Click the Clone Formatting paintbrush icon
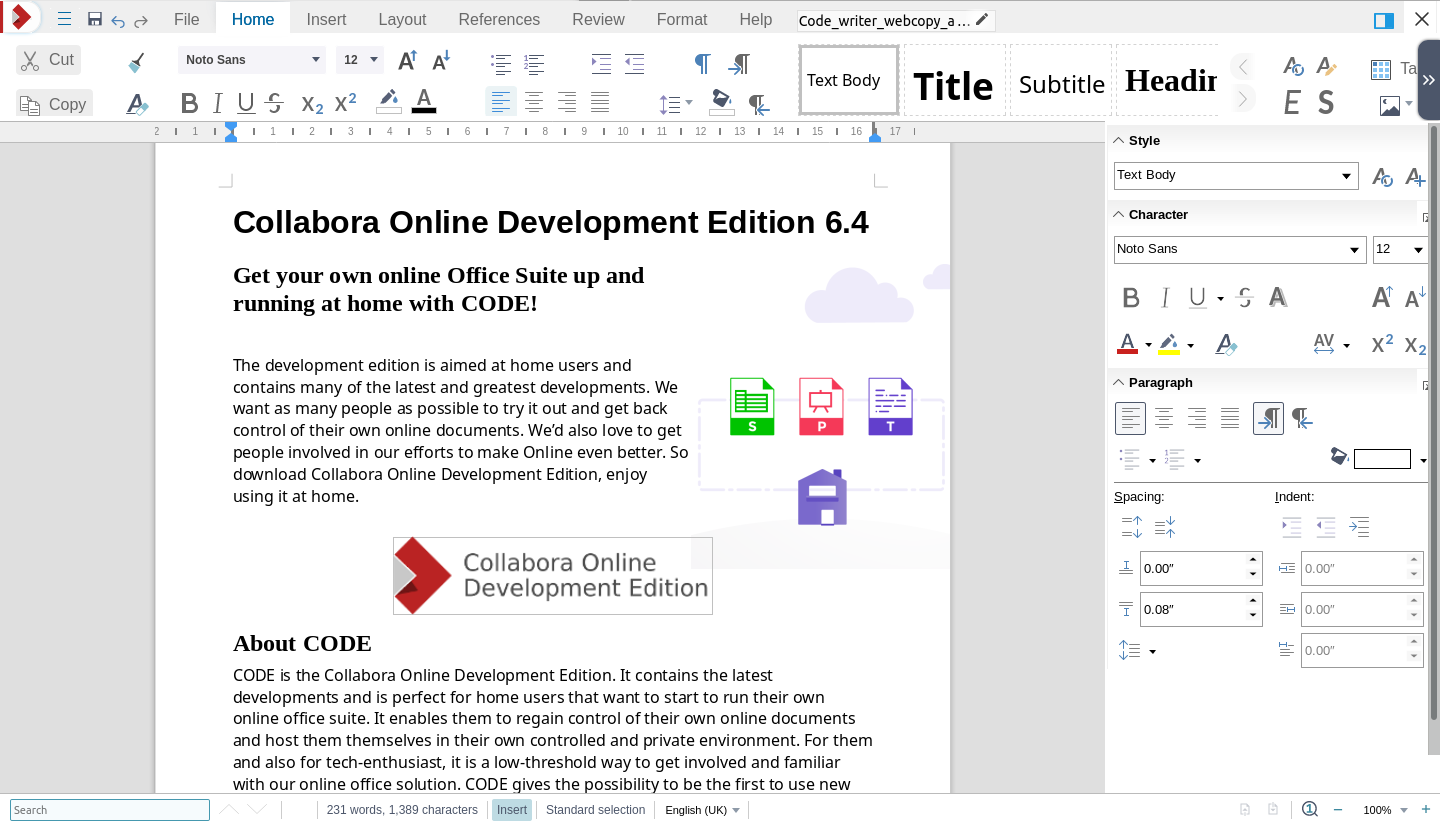 click(x=137, y=62)
